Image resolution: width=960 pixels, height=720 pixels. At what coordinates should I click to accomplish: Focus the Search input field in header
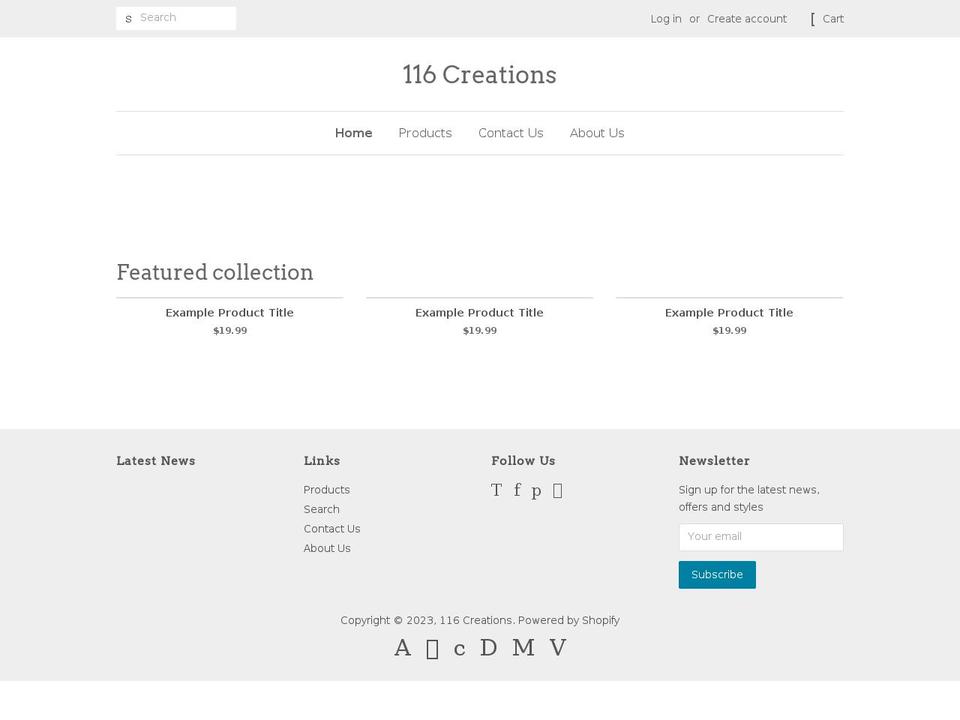(x=176, y=18)
